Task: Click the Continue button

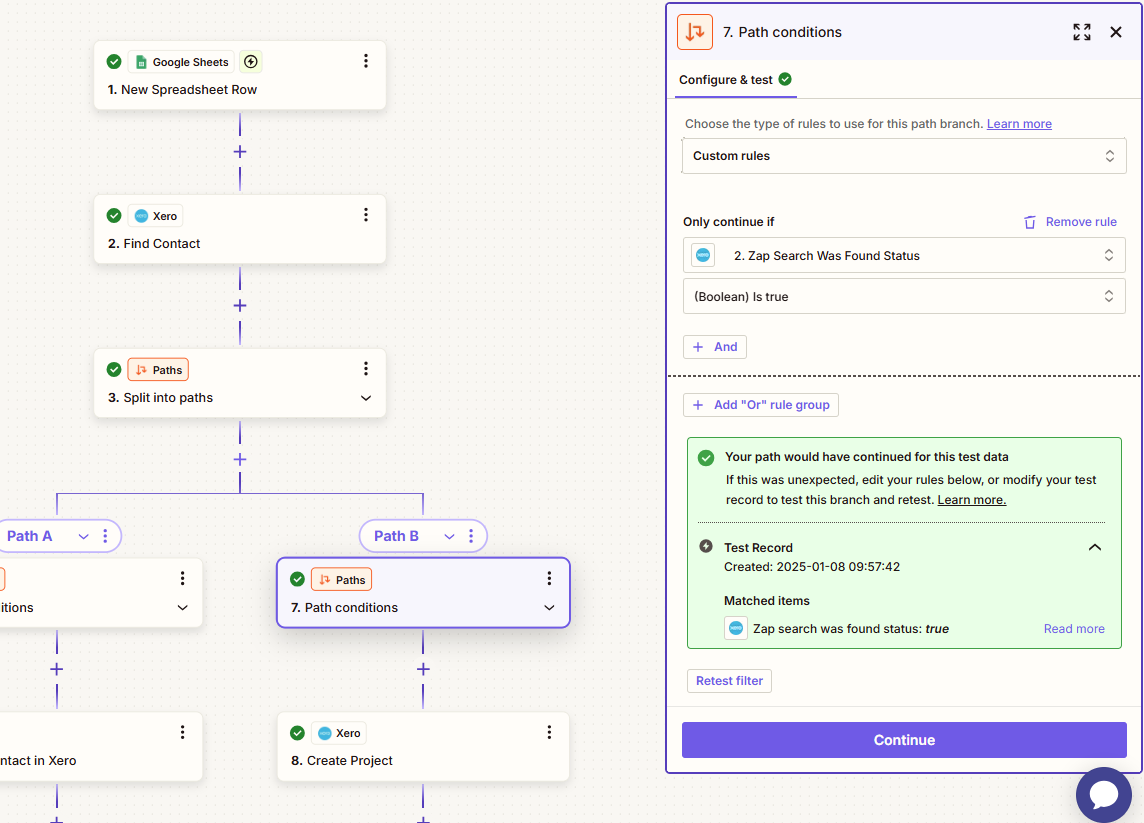Action: coord(904,740)
